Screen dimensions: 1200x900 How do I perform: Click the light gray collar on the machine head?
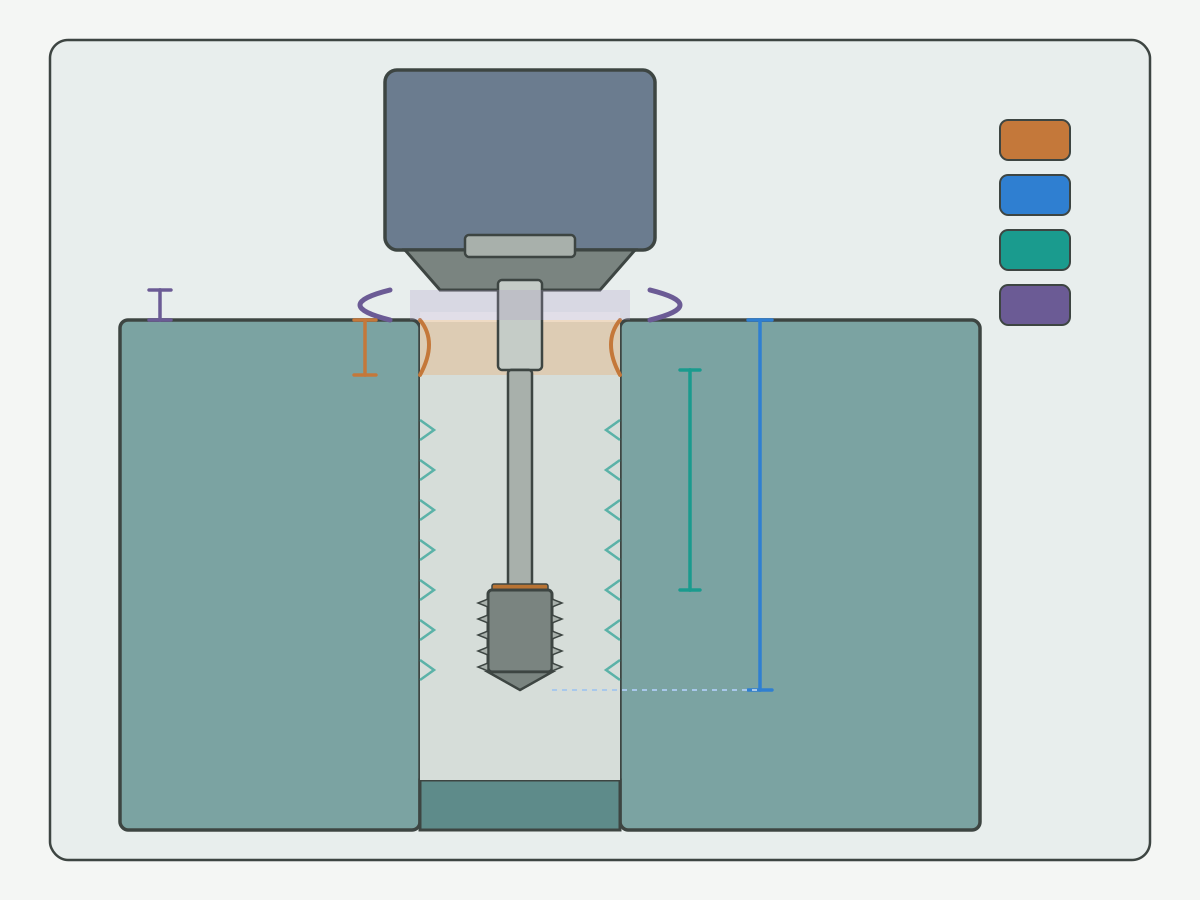[520, 246]
